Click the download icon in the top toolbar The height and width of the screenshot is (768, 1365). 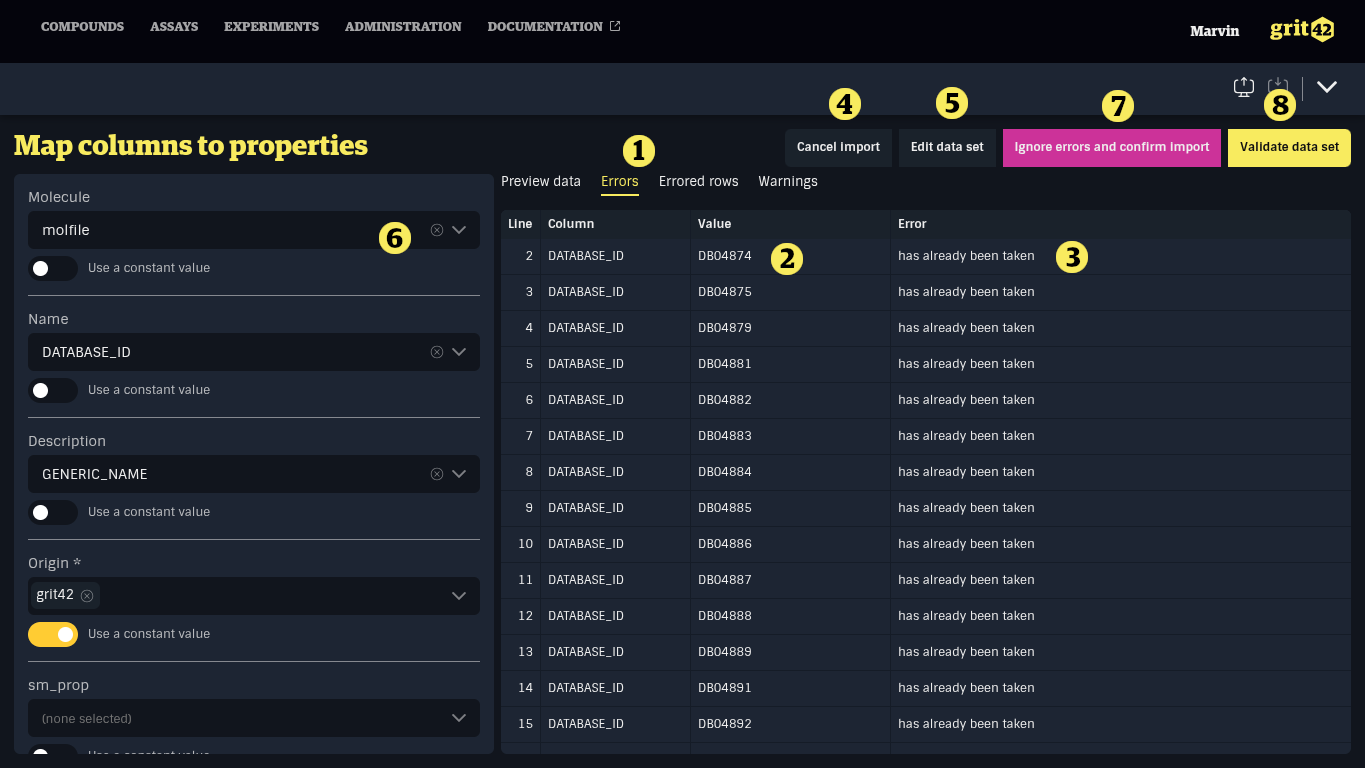click(x=1278, y=87)
